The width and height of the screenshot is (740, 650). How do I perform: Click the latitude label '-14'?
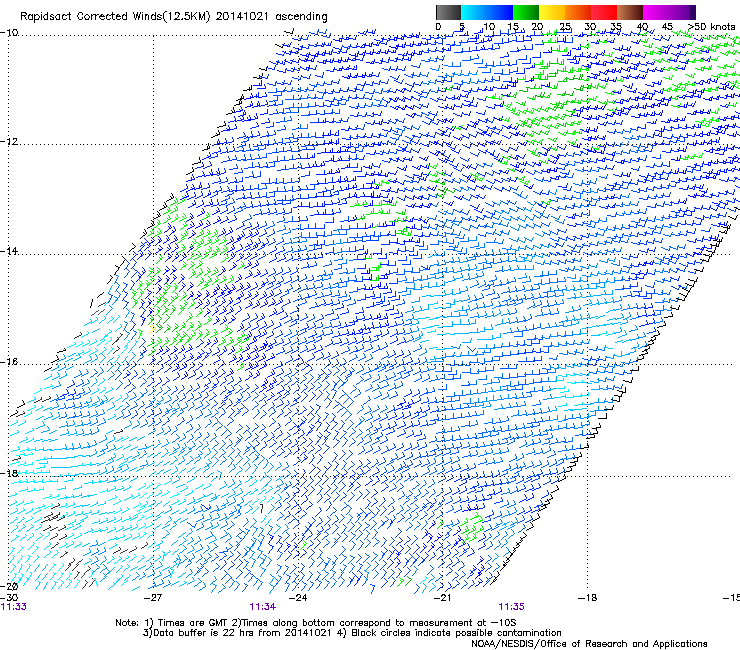click(x=9, y=251)
